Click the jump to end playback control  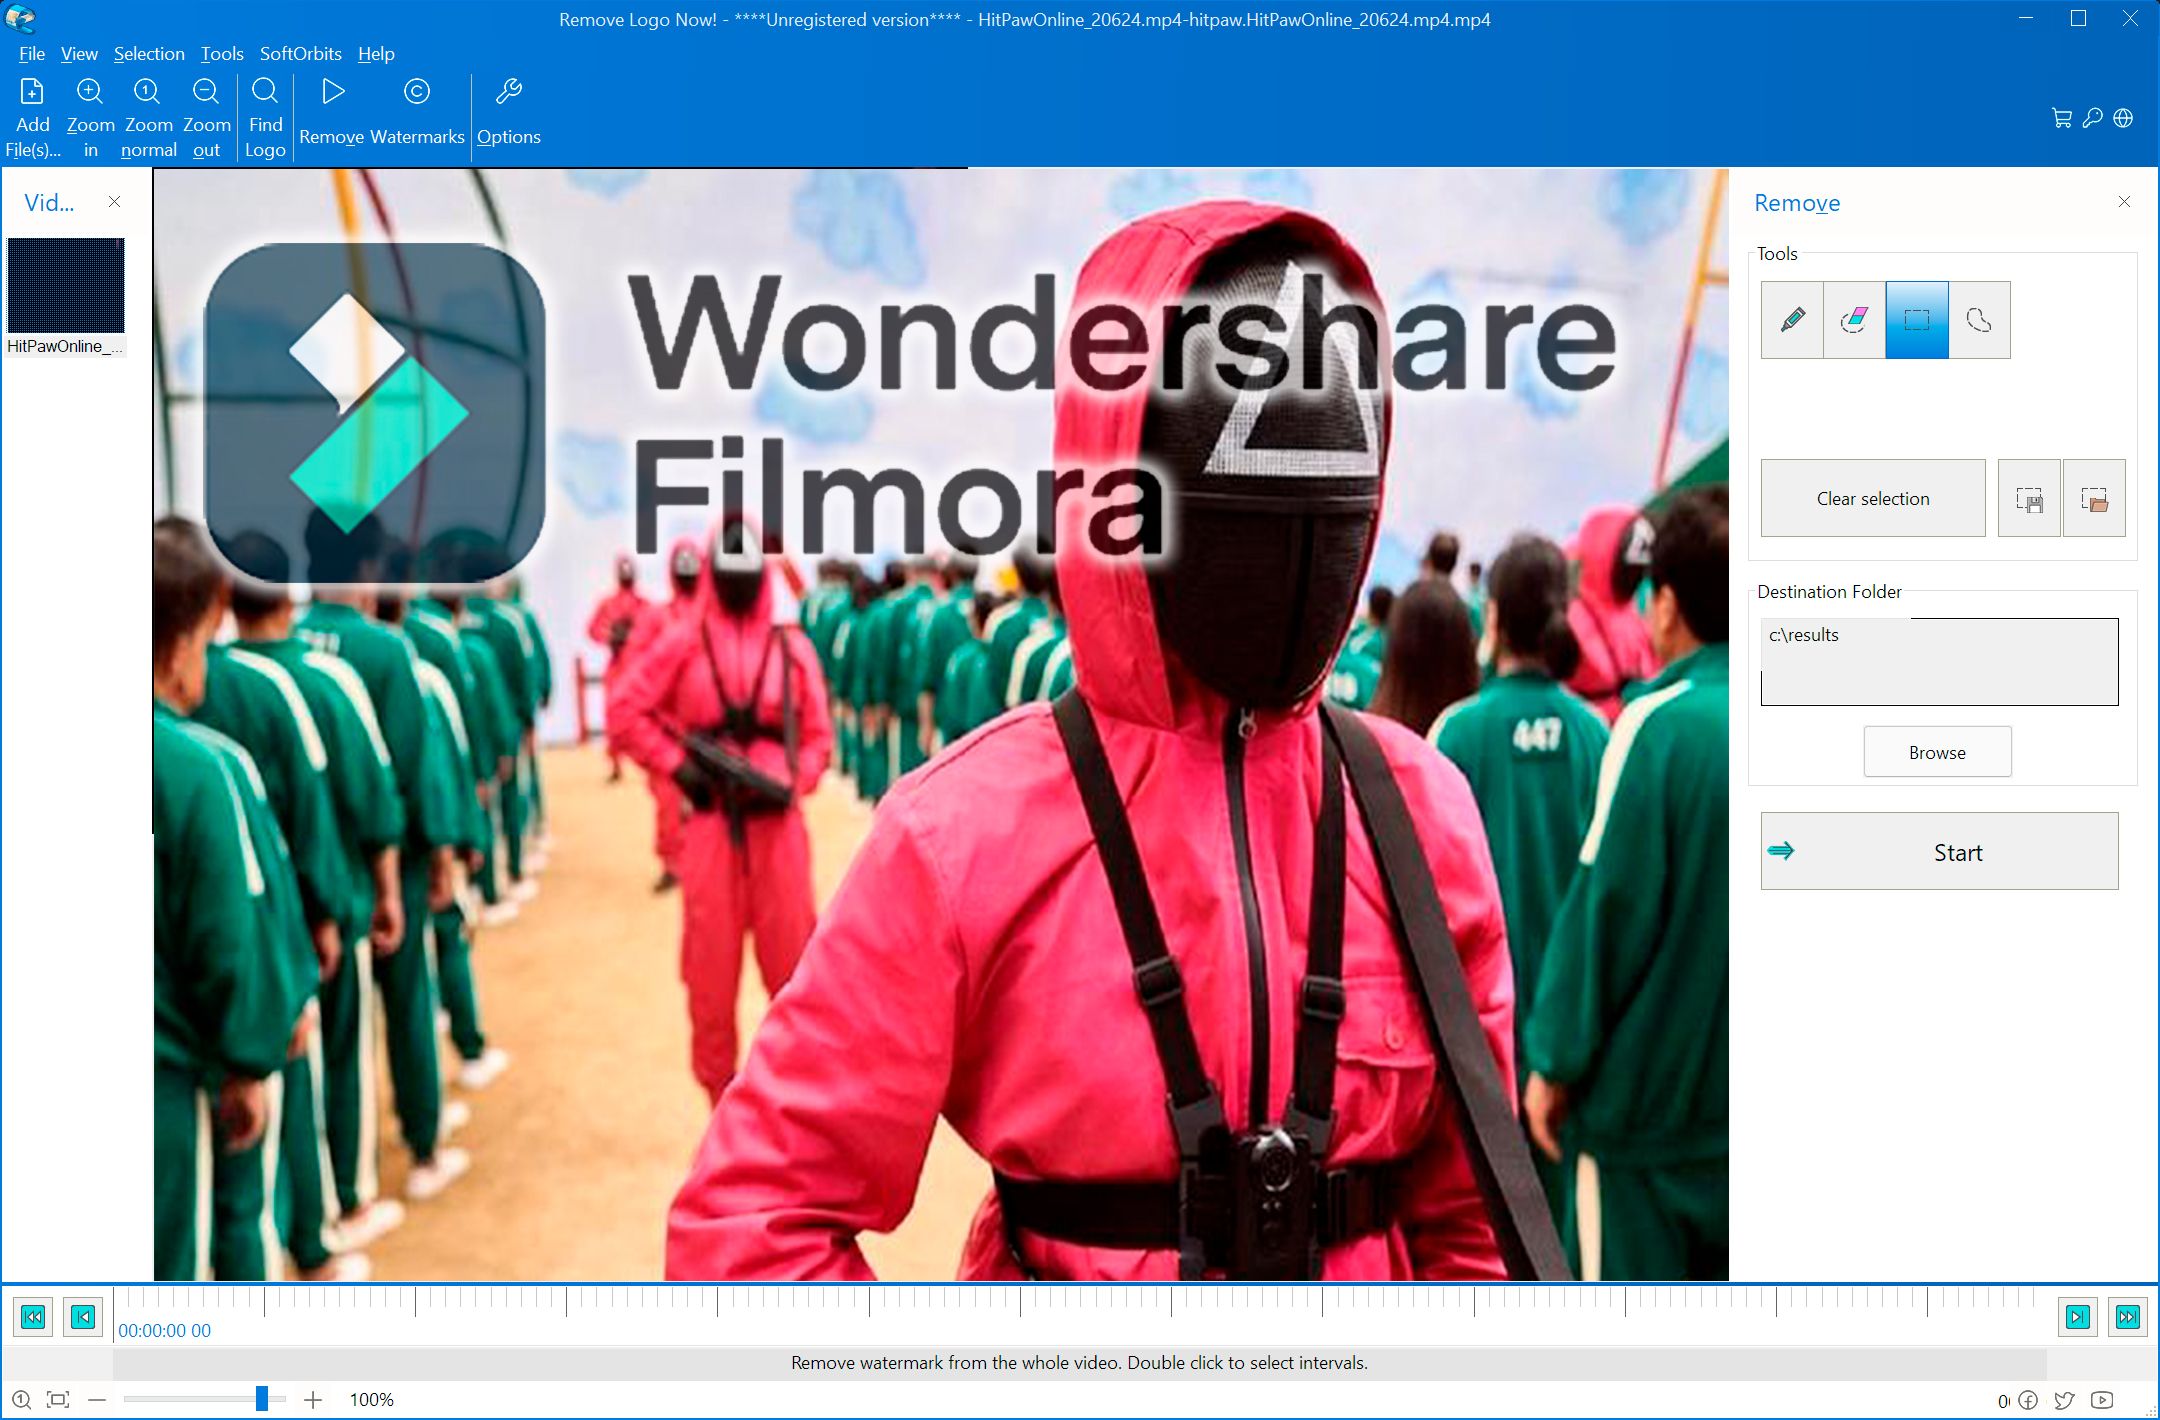coord(2128,1317)
